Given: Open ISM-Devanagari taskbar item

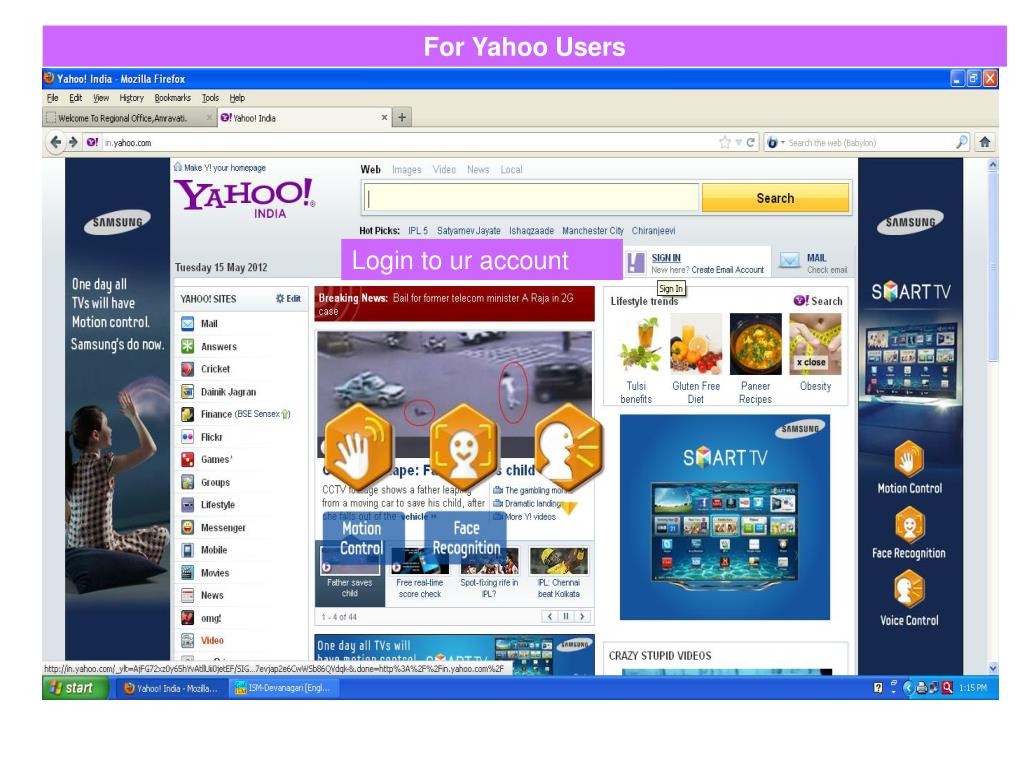Looking at the screenshot, I should tap(284, 688).
